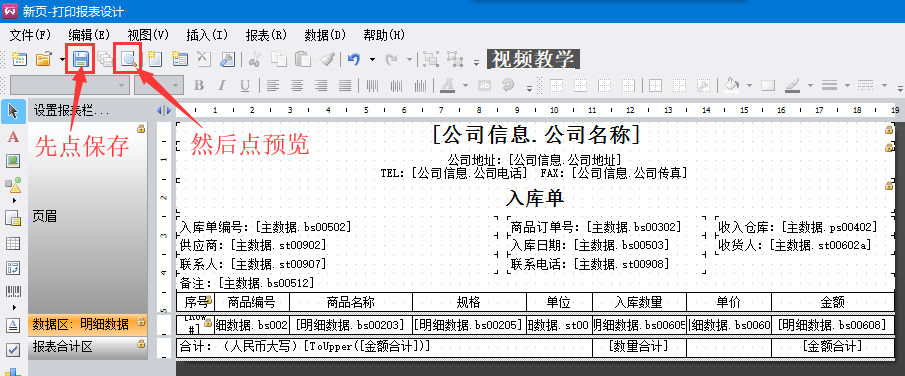This screenshot has width=905, height=376.
Task: Open the fill color bucket dropdown arrow
Action: coord(749,85)
